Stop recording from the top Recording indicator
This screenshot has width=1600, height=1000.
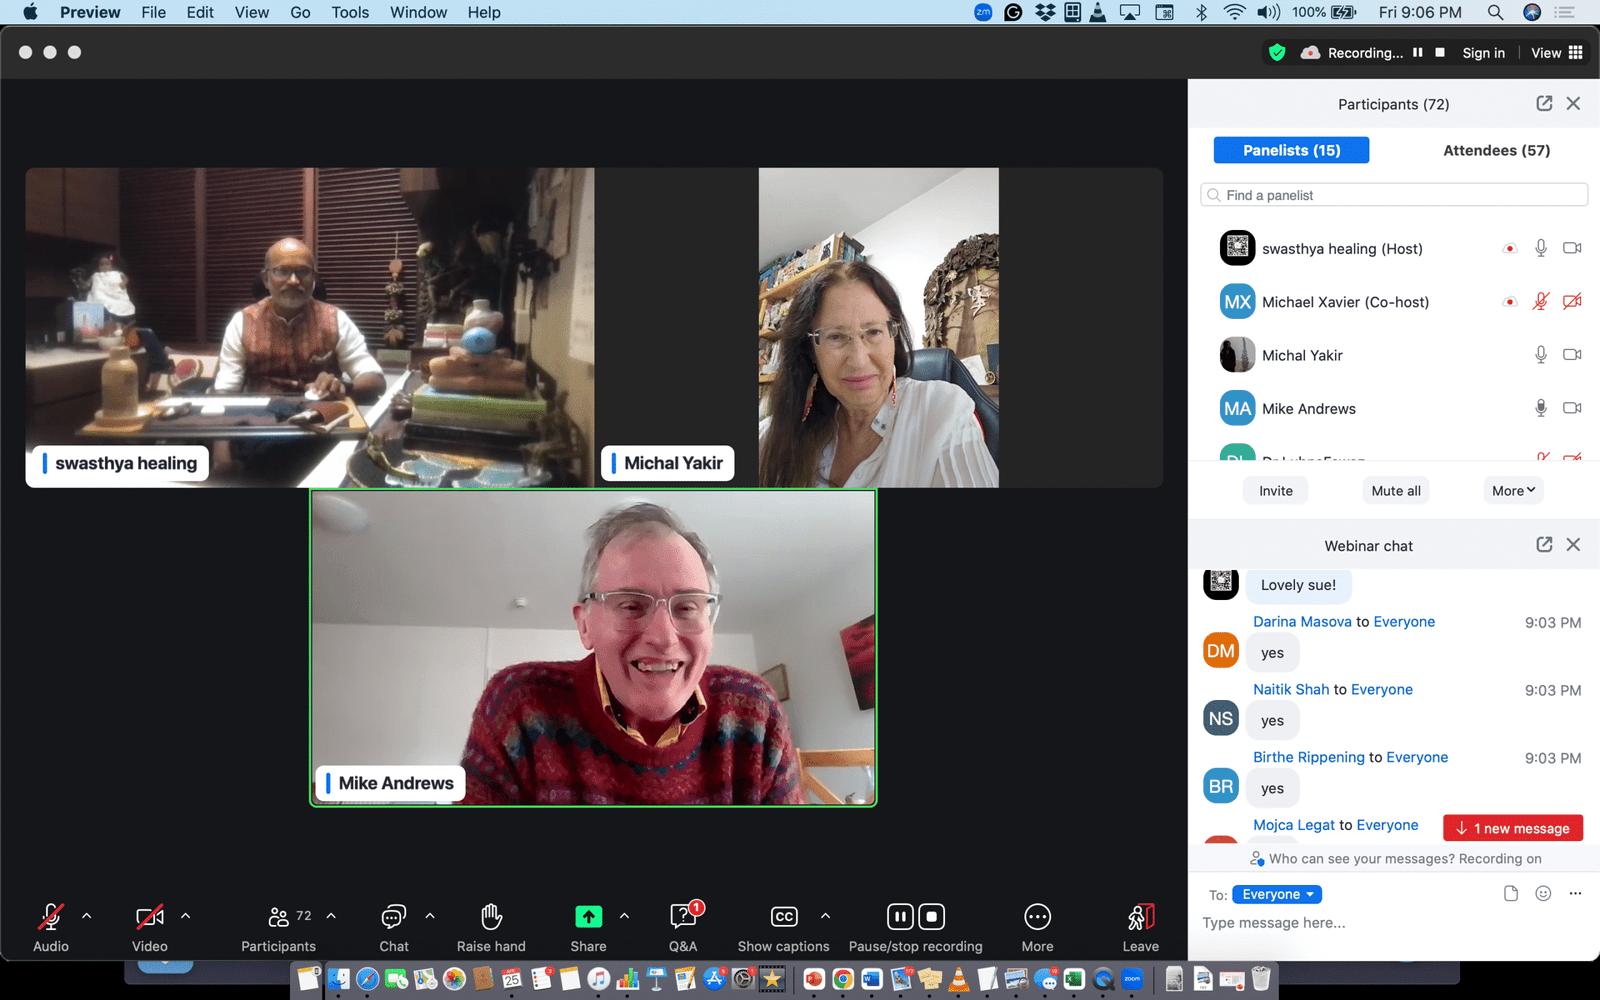pos(1440,52)
